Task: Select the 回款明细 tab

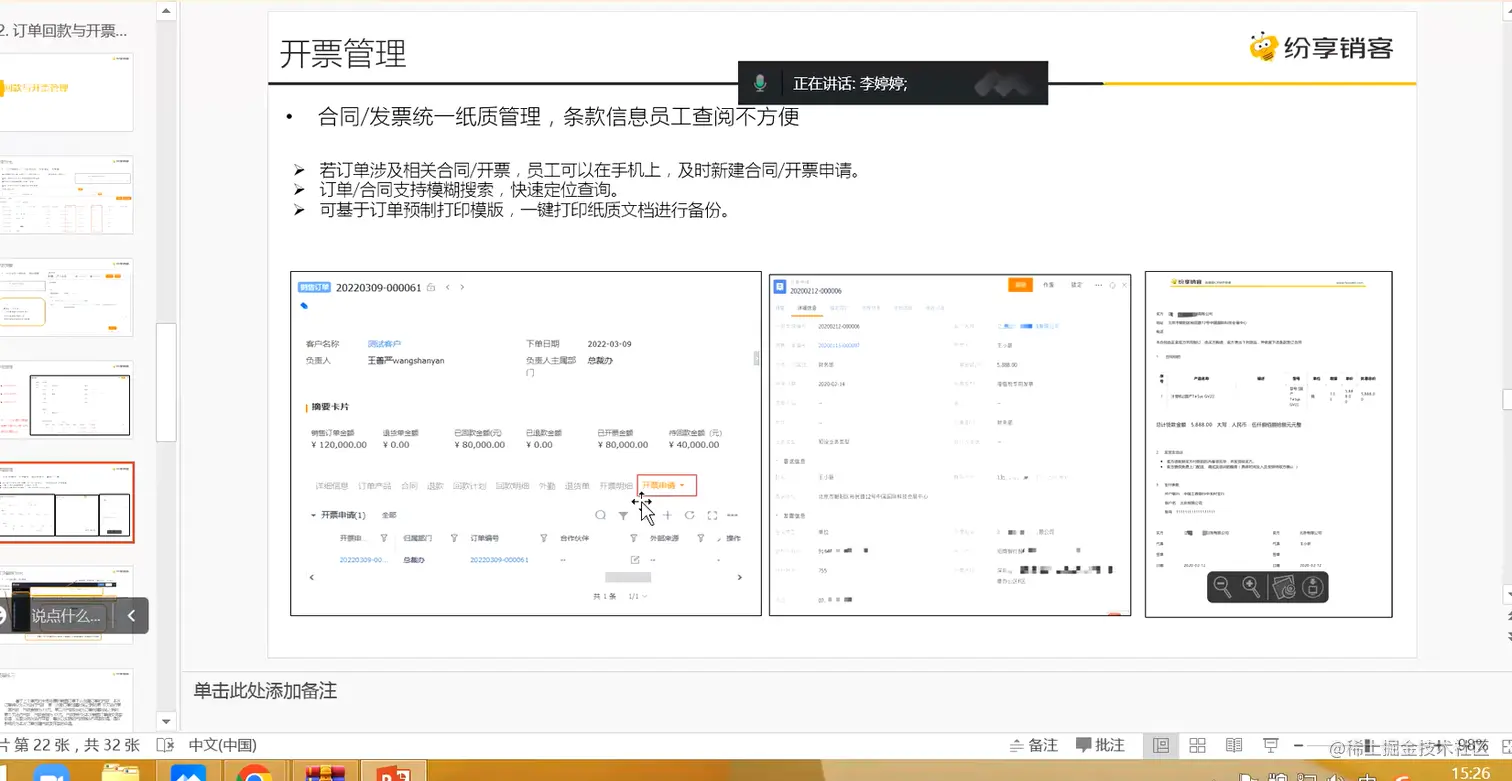Action: pyautogui.click(x=513, y=486)
